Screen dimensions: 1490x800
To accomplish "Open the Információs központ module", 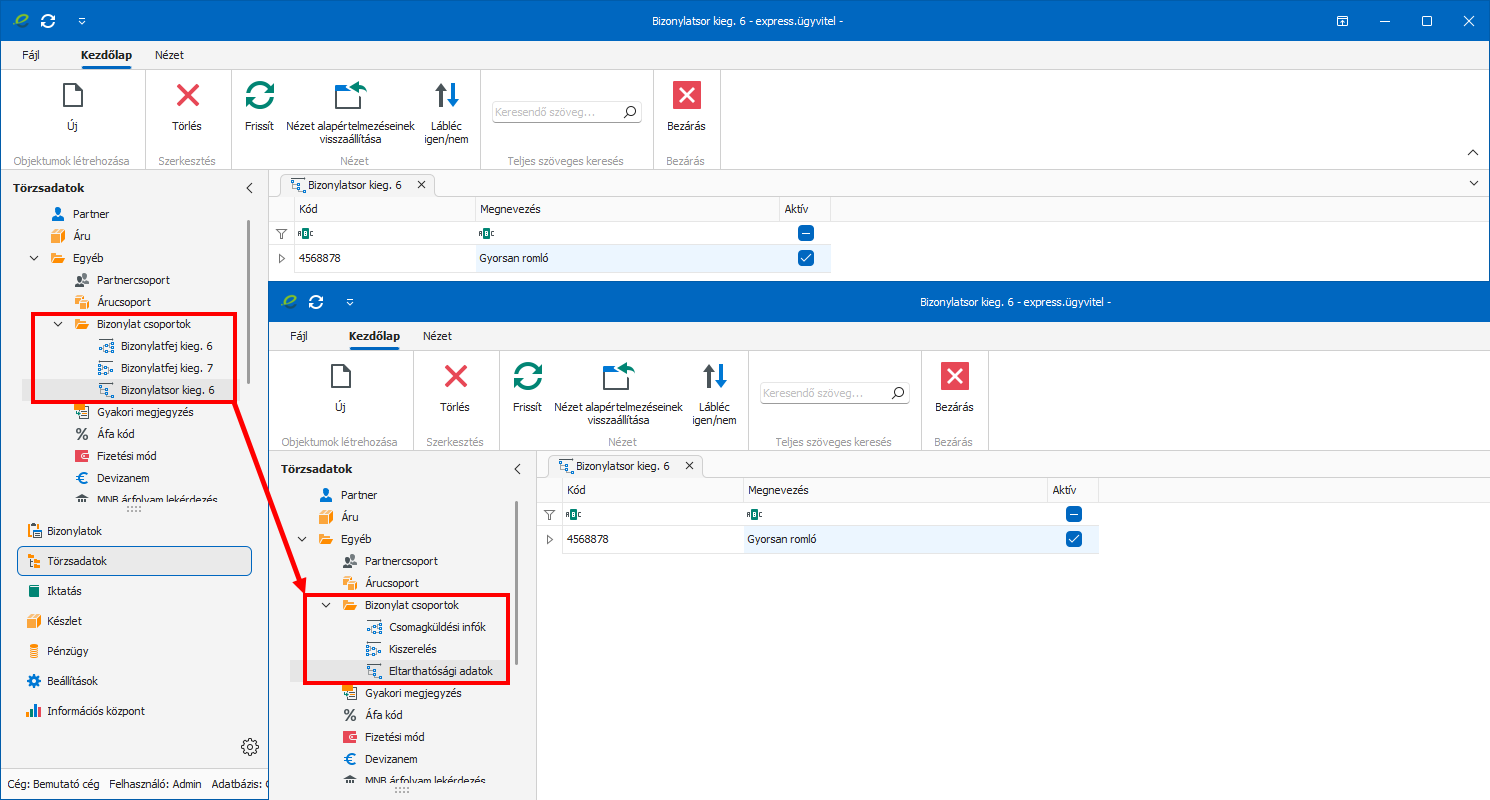I will click(x=95, y=711).
